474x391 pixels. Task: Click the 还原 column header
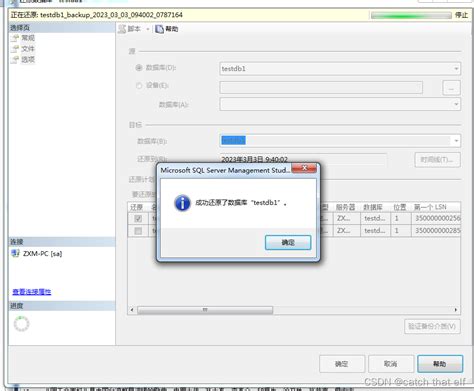[x=136, y=207]
